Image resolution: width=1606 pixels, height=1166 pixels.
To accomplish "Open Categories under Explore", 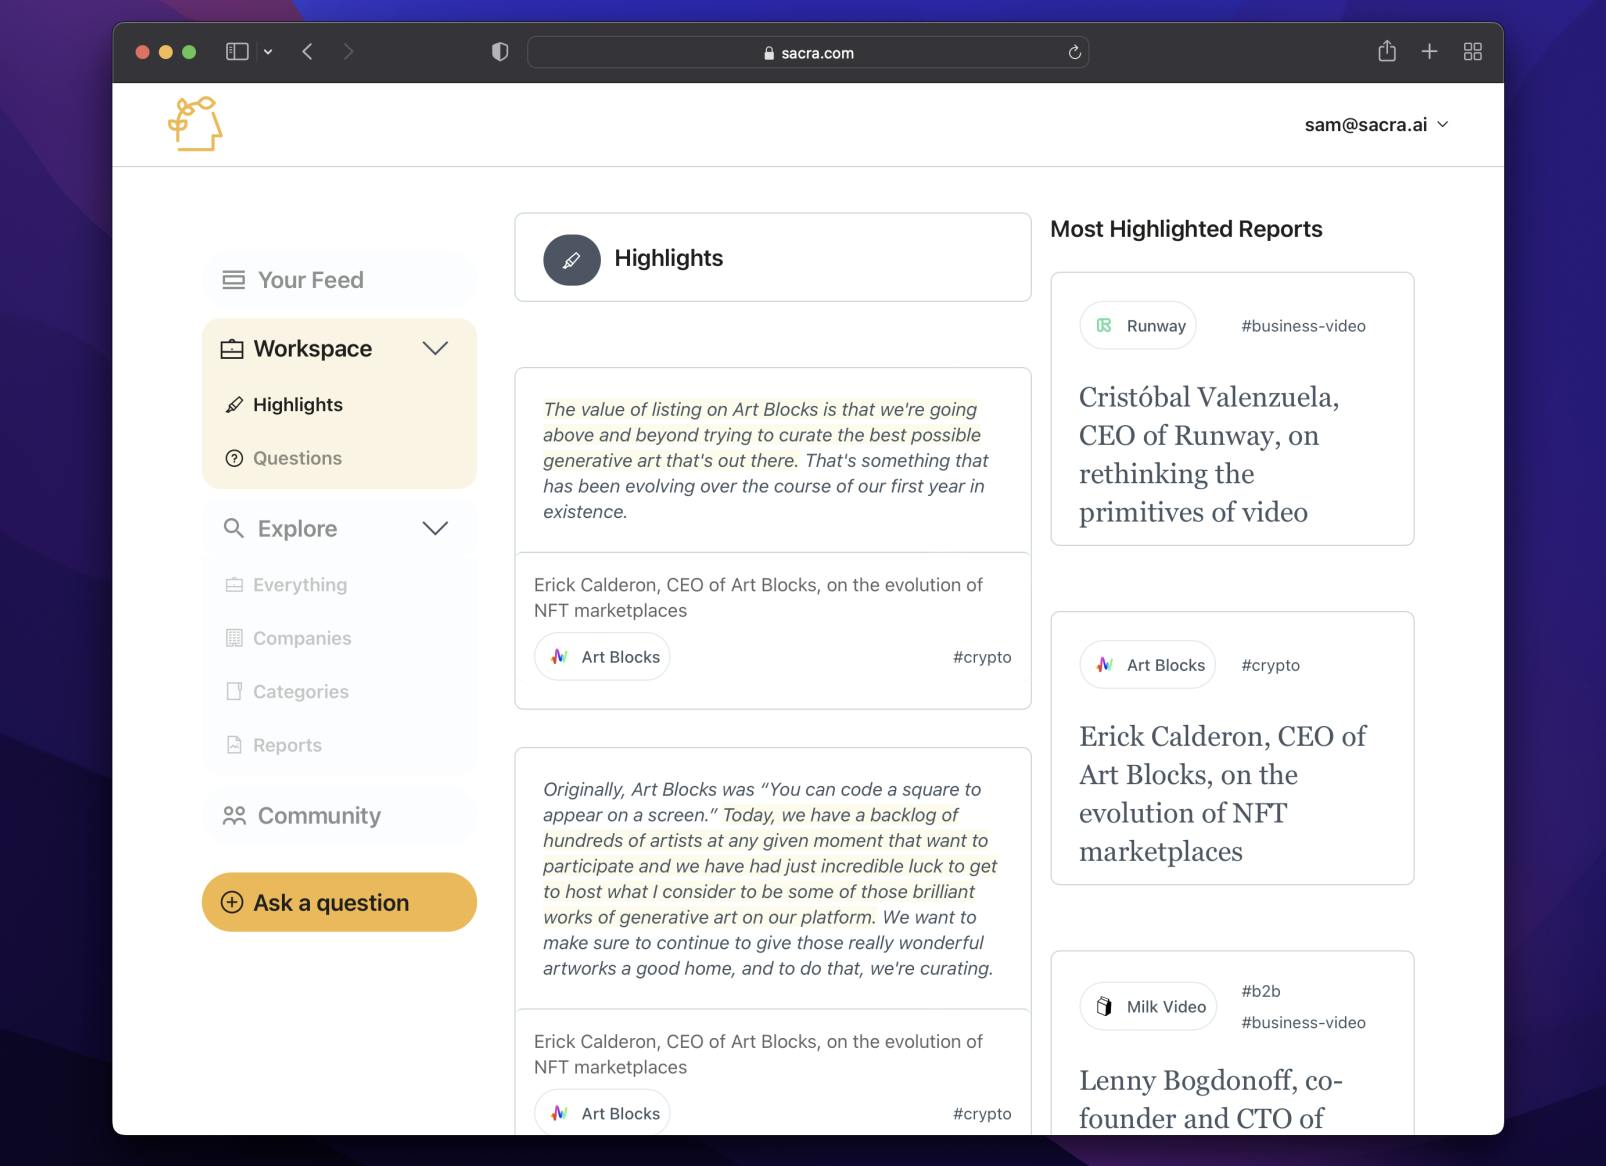I will tap(300, 692).
